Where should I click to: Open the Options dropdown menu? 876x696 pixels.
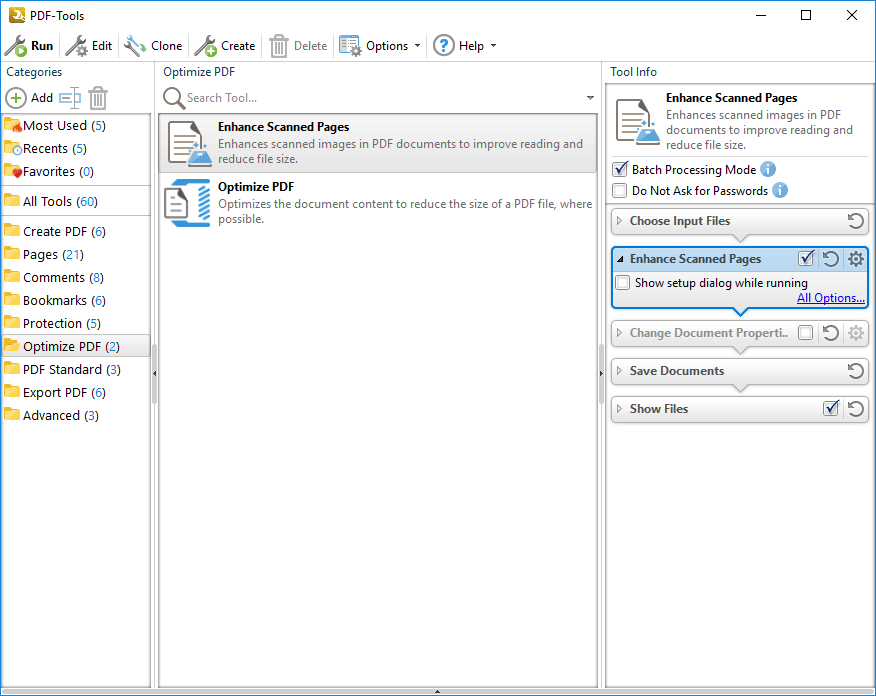[380, 46]
